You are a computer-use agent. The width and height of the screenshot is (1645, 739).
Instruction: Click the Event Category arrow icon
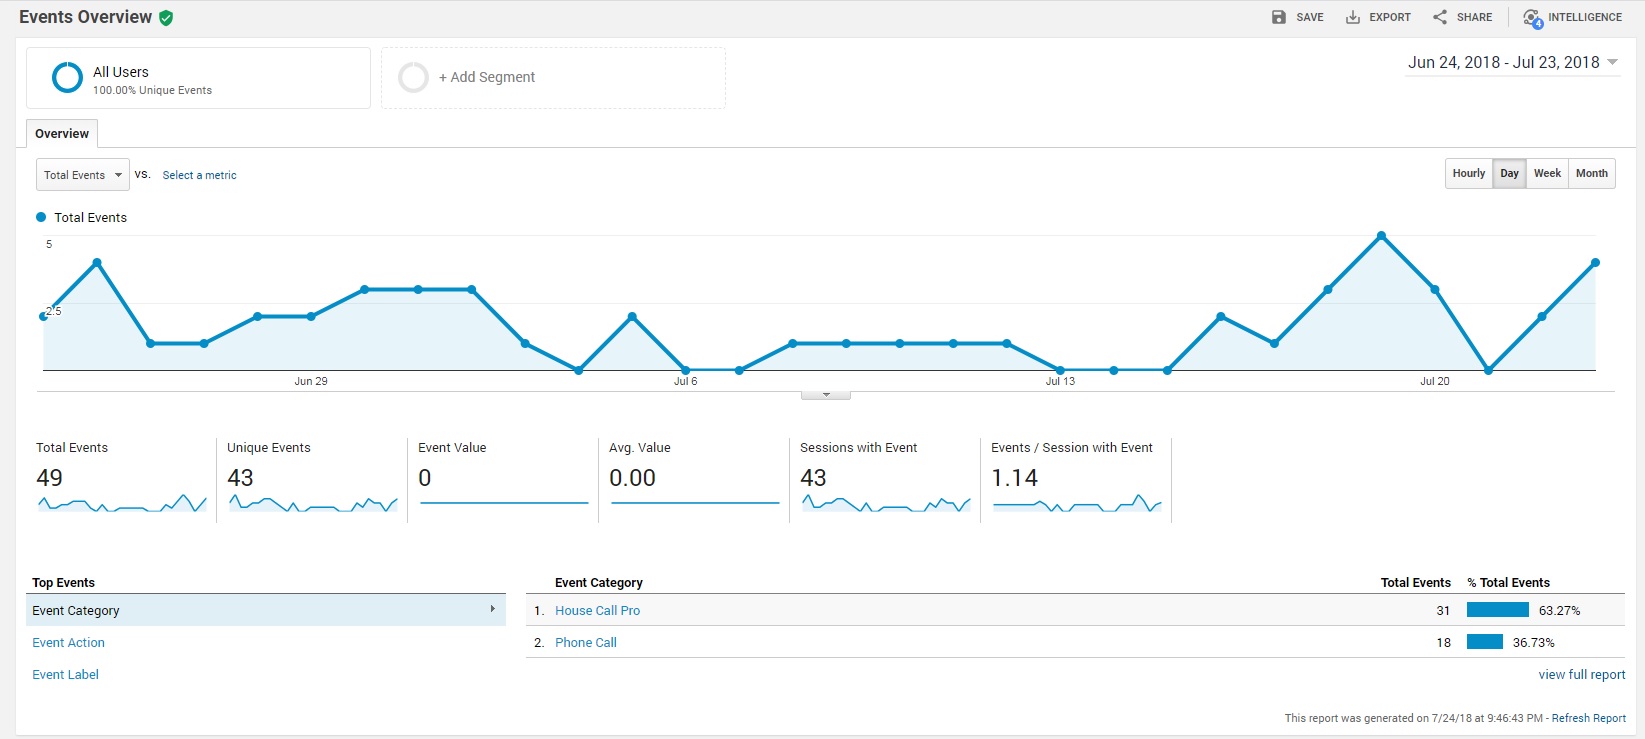[492, 609]
